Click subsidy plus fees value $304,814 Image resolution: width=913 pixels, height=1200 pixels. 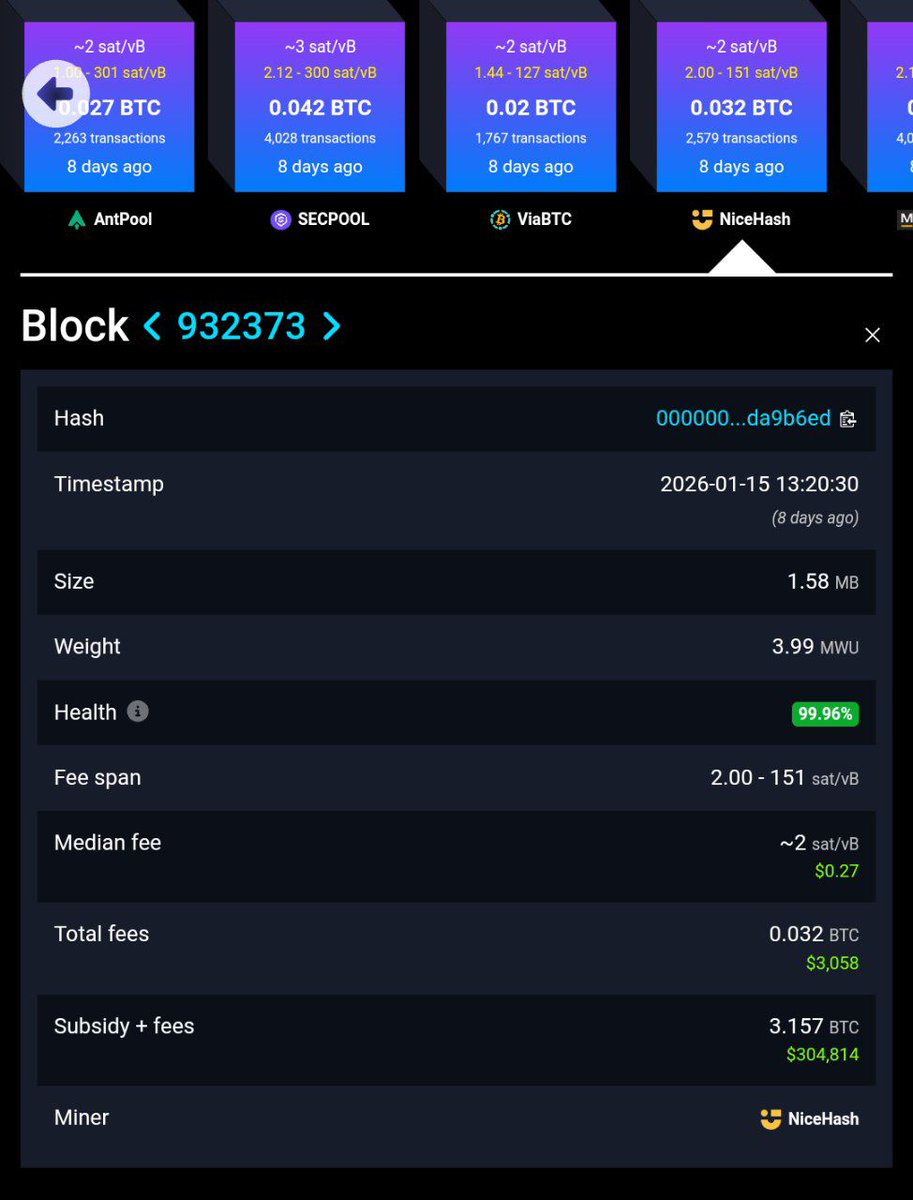click(x=822, y=1054)
